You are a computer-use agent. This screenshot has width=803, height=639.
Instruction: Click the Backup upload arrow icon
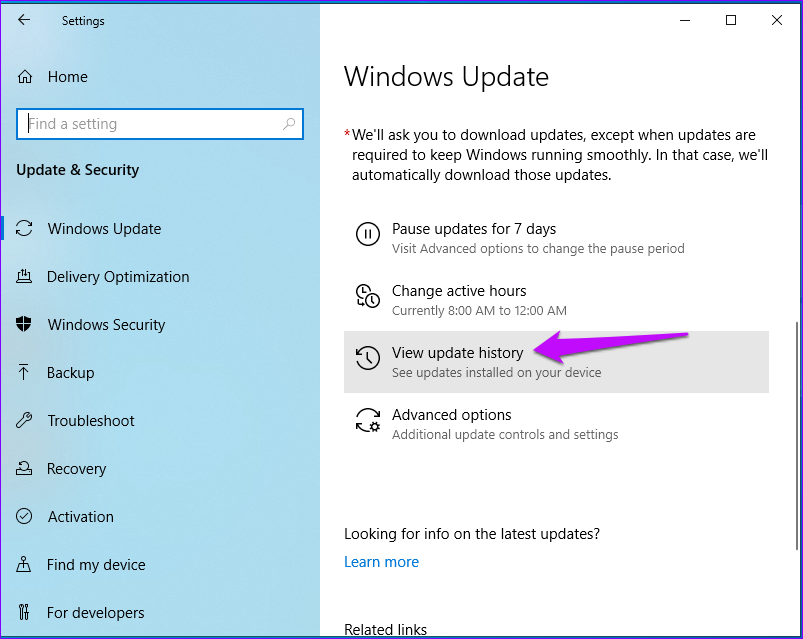(24, 372)
